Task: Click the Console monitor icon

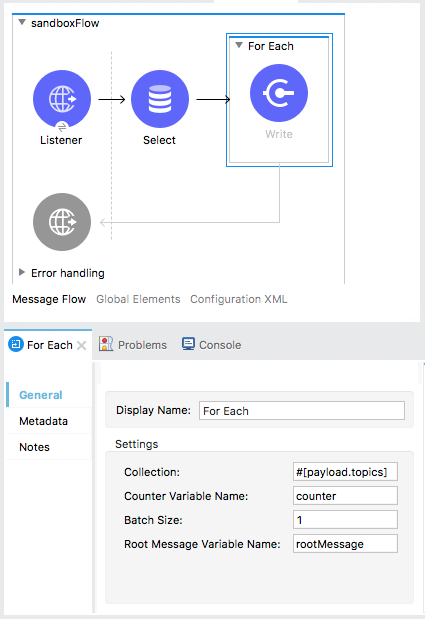Action: 188,344
